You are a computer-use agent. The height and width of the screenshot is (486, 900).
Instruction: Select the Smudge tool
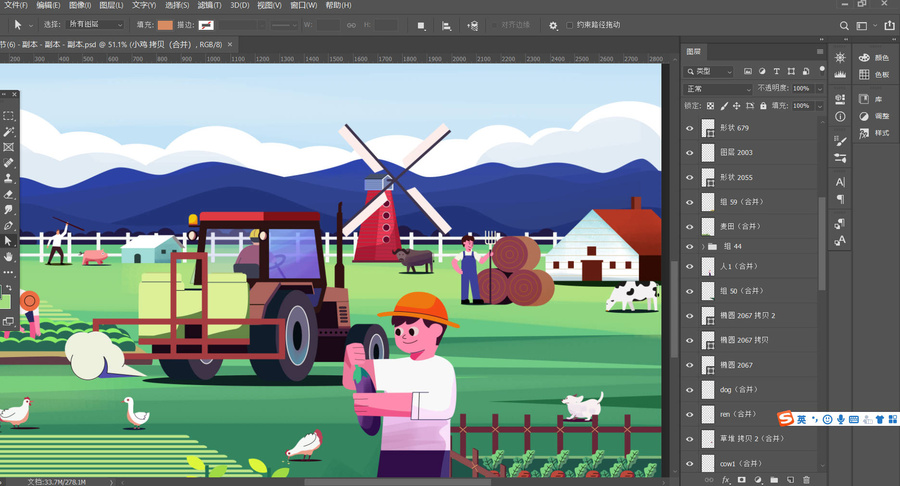(x=9, y=210)
